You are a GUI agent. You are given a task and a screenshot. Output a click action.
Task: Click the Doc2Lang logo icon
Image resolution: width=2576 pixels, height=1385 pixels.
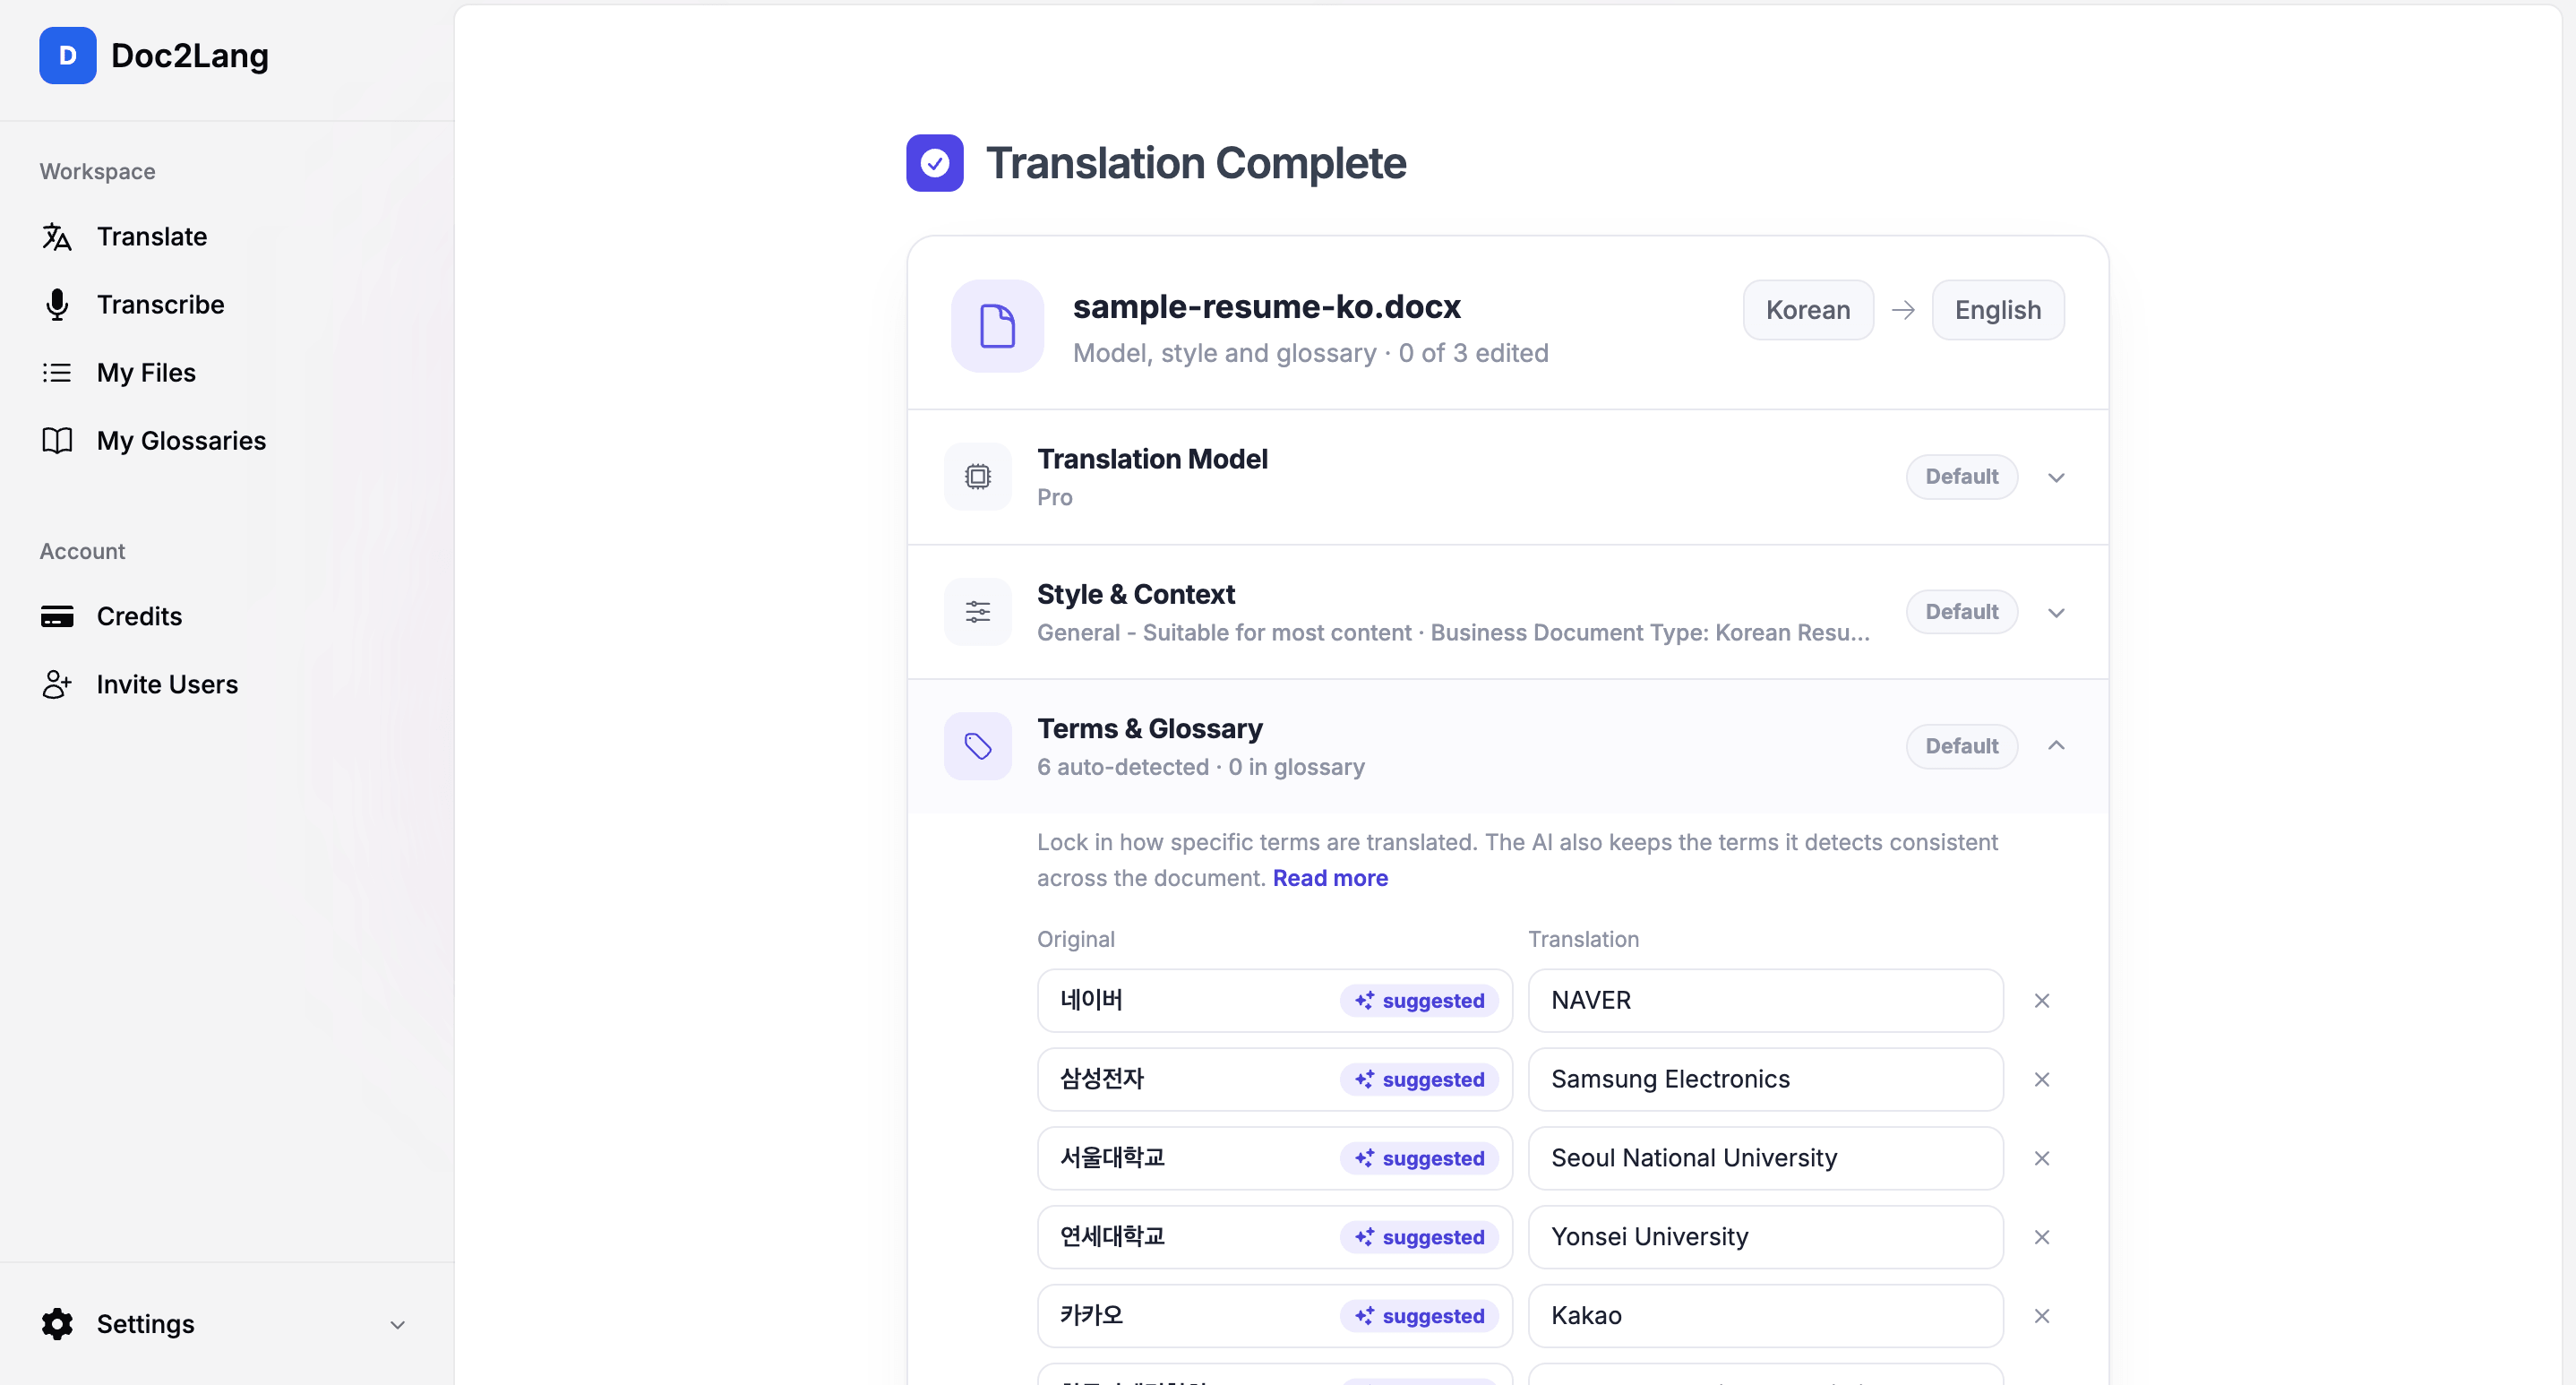[x=67, y=55]
